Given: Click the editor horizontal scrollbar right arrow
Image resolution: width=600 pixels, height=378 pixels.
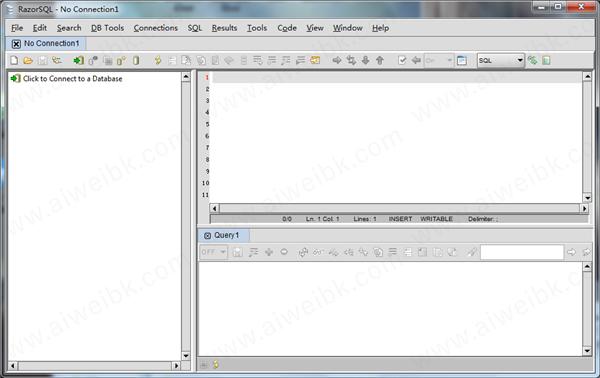Looking at the screenshot, I should [x=584, y=209].
